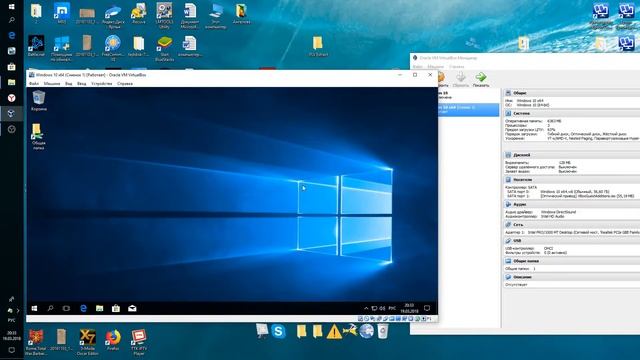
Task: Open File Explorer in guest taskbar
Action: (x=99, y=308)
